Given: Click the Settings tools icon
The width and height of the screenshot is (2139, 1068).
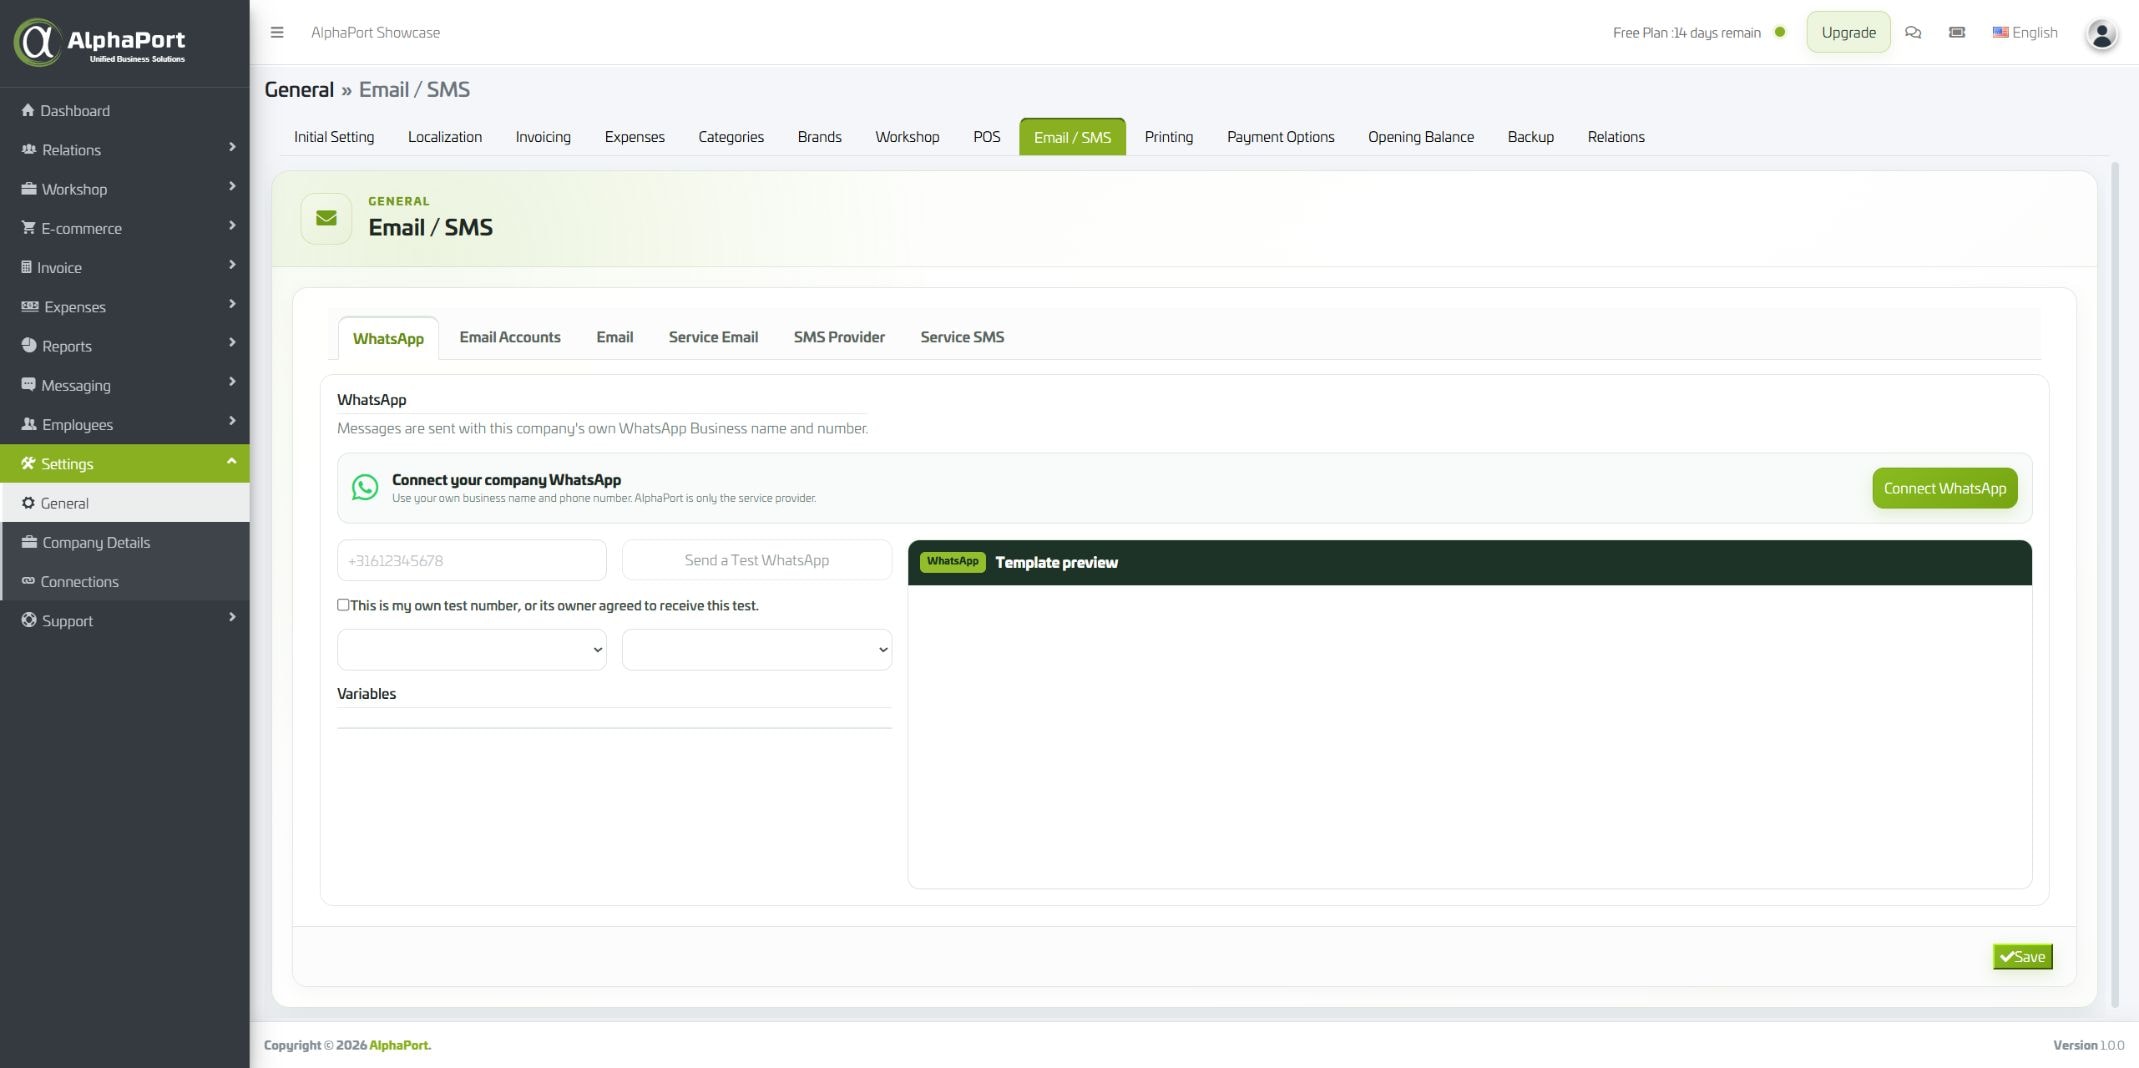Looking at the screenshot, I should (28, 463).
